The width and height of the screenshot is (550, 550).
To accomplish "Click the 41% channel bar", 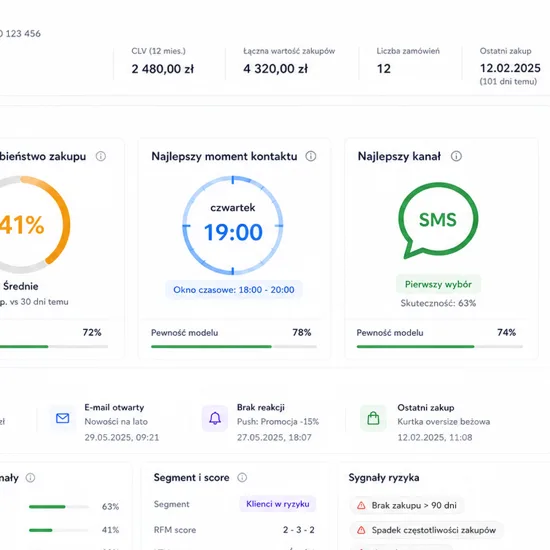I will click(x=59, y=530).
